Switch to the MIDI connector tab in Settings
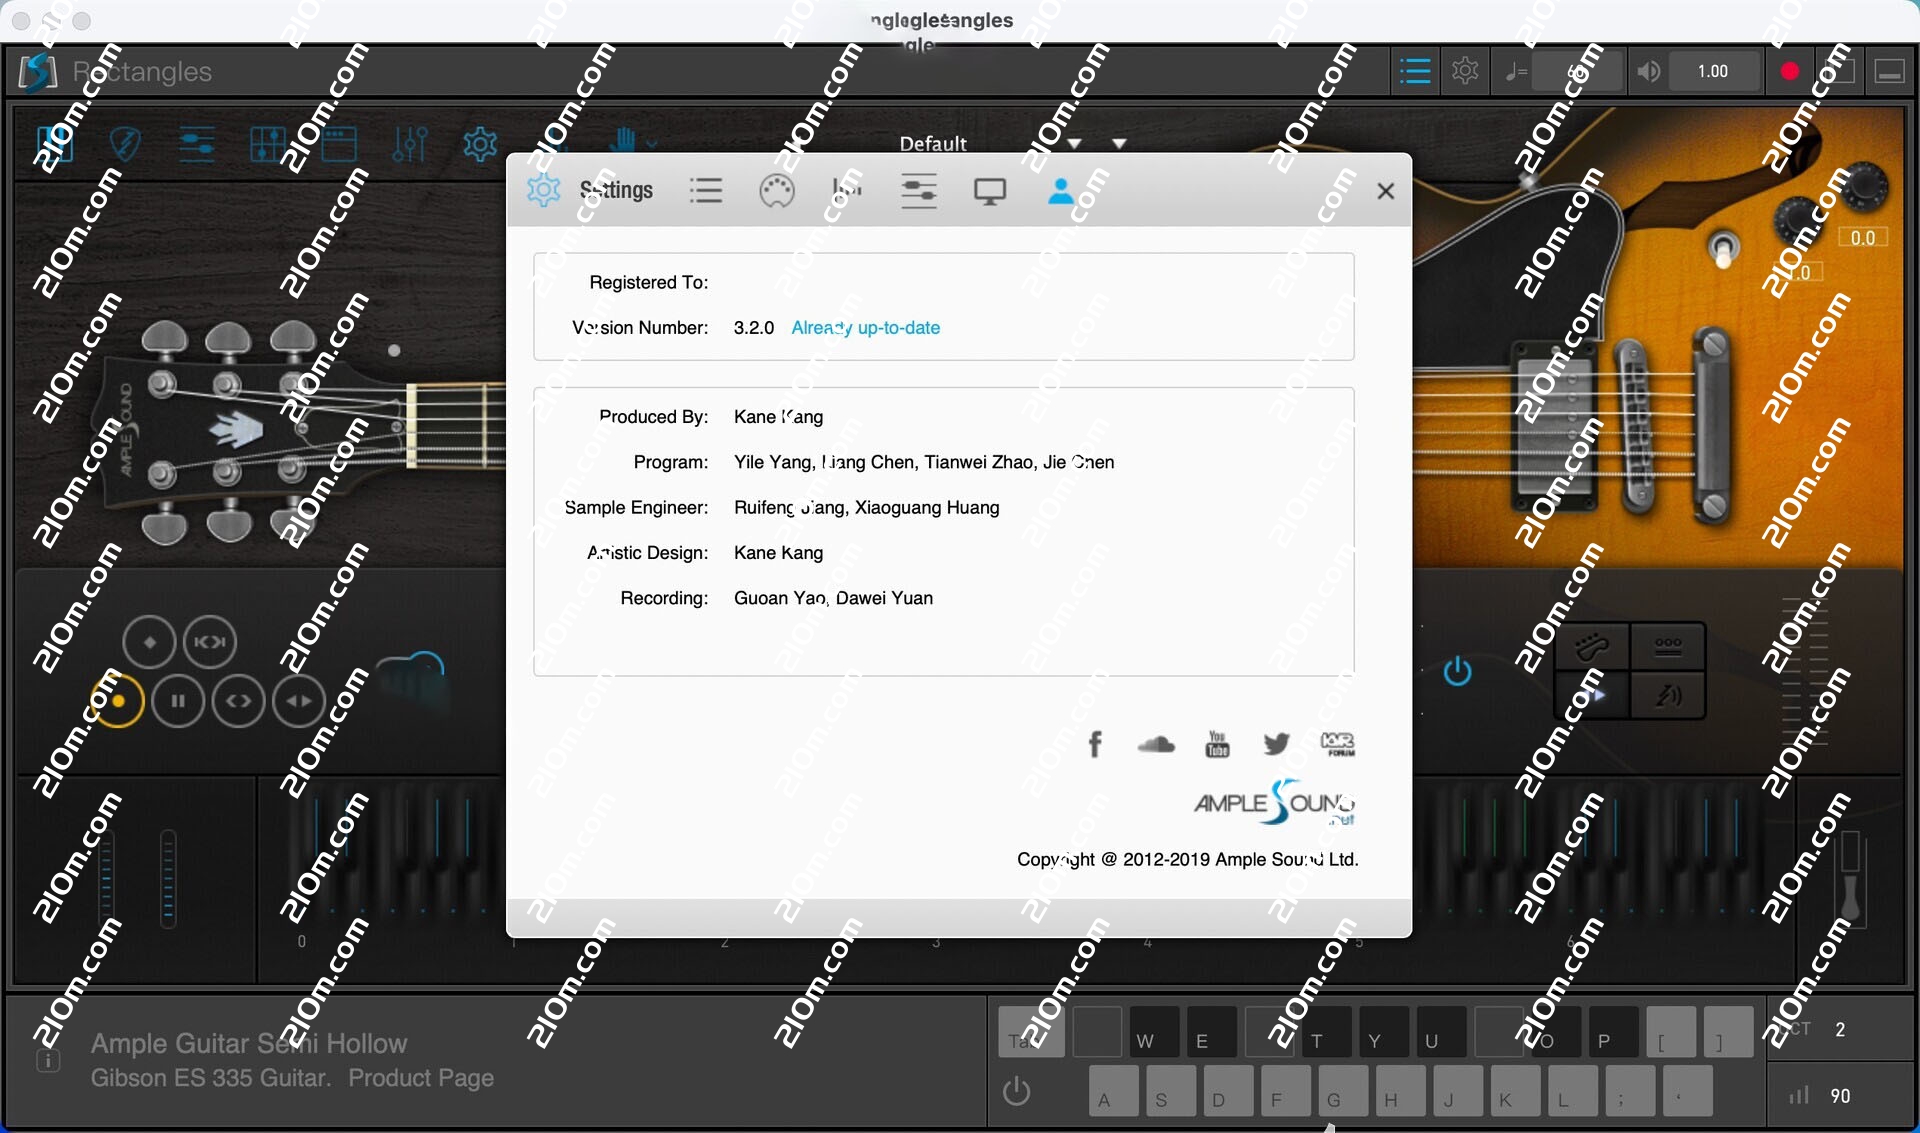 (x=777, y=190)
